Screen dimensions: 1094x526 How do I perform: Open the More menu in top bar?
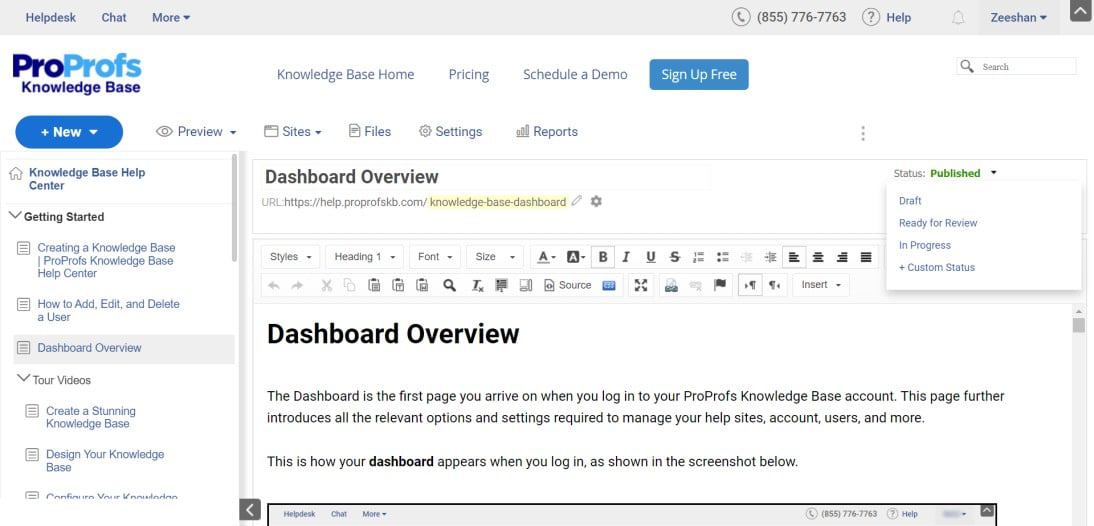(171, 17)
